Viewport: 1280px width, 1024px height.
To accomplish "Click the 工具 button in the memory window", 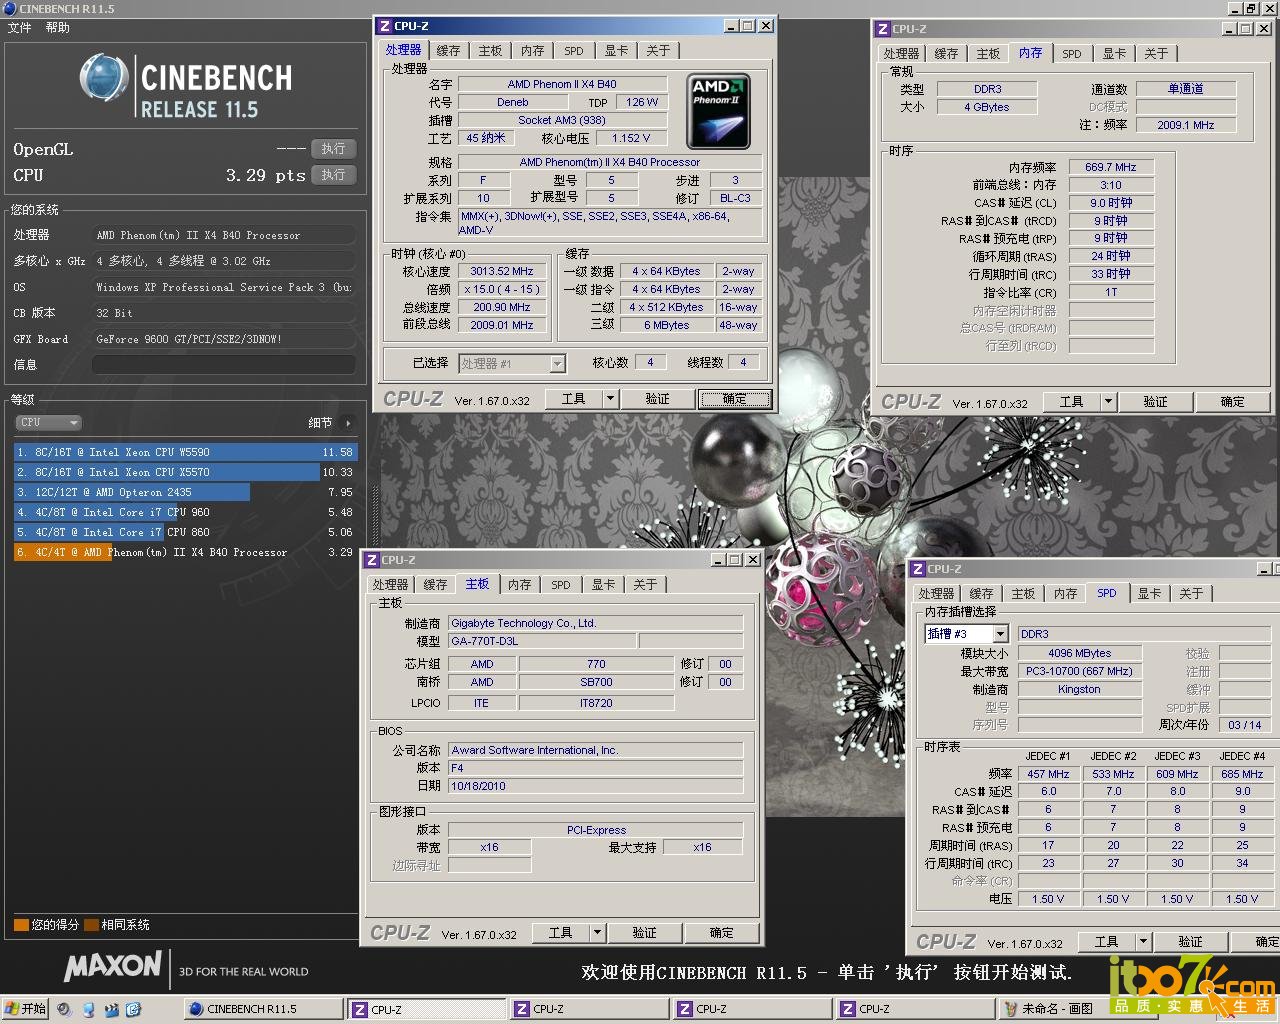I will [1072, 402].
